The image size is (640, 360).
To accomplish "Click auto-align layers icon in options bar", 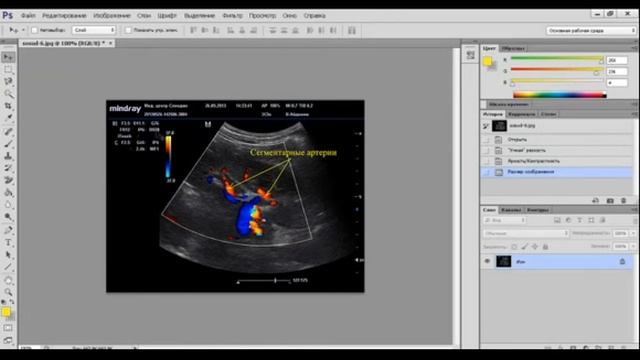I will 352,30.
